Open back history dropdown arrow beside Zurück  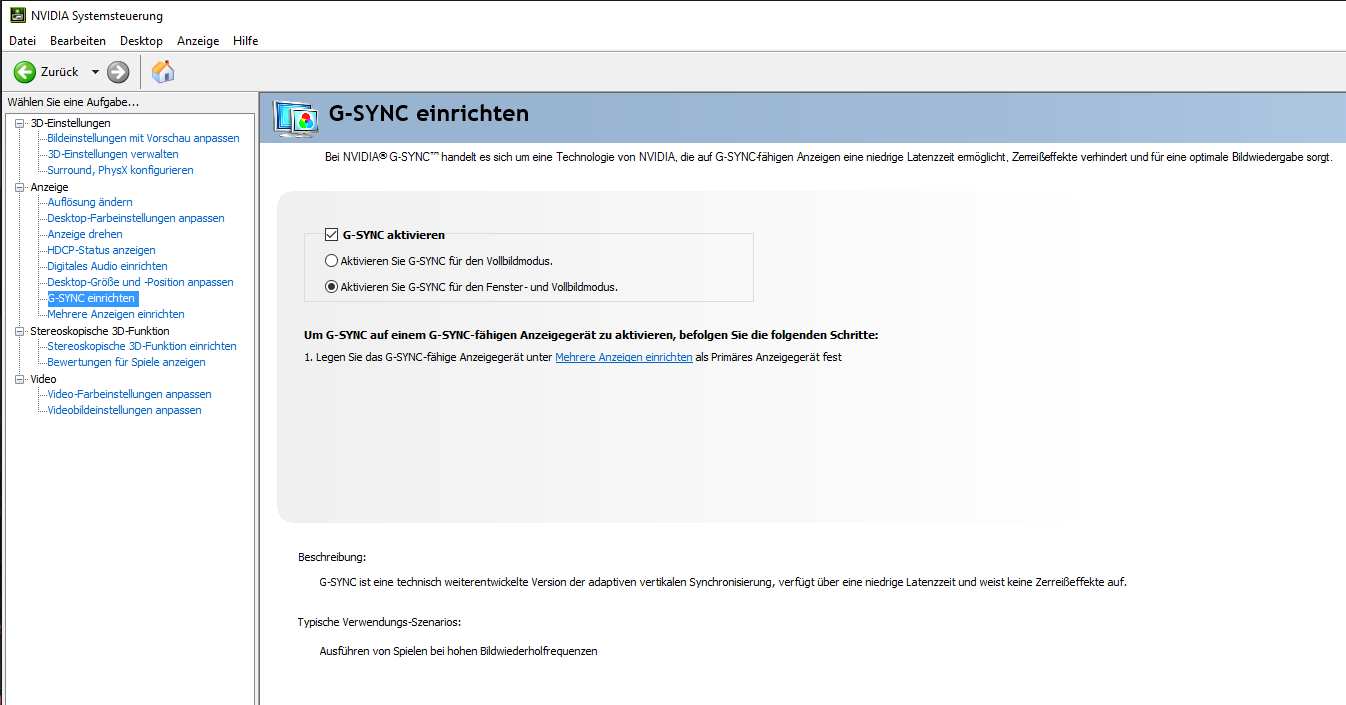pyautogui.click(x=95, y=72)
